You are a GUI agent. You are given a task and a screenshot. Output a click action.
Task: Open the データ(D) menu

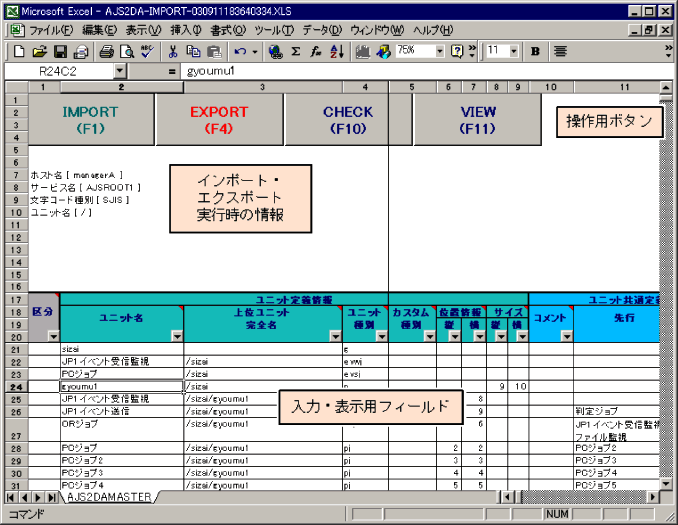(x=322, y=30)
